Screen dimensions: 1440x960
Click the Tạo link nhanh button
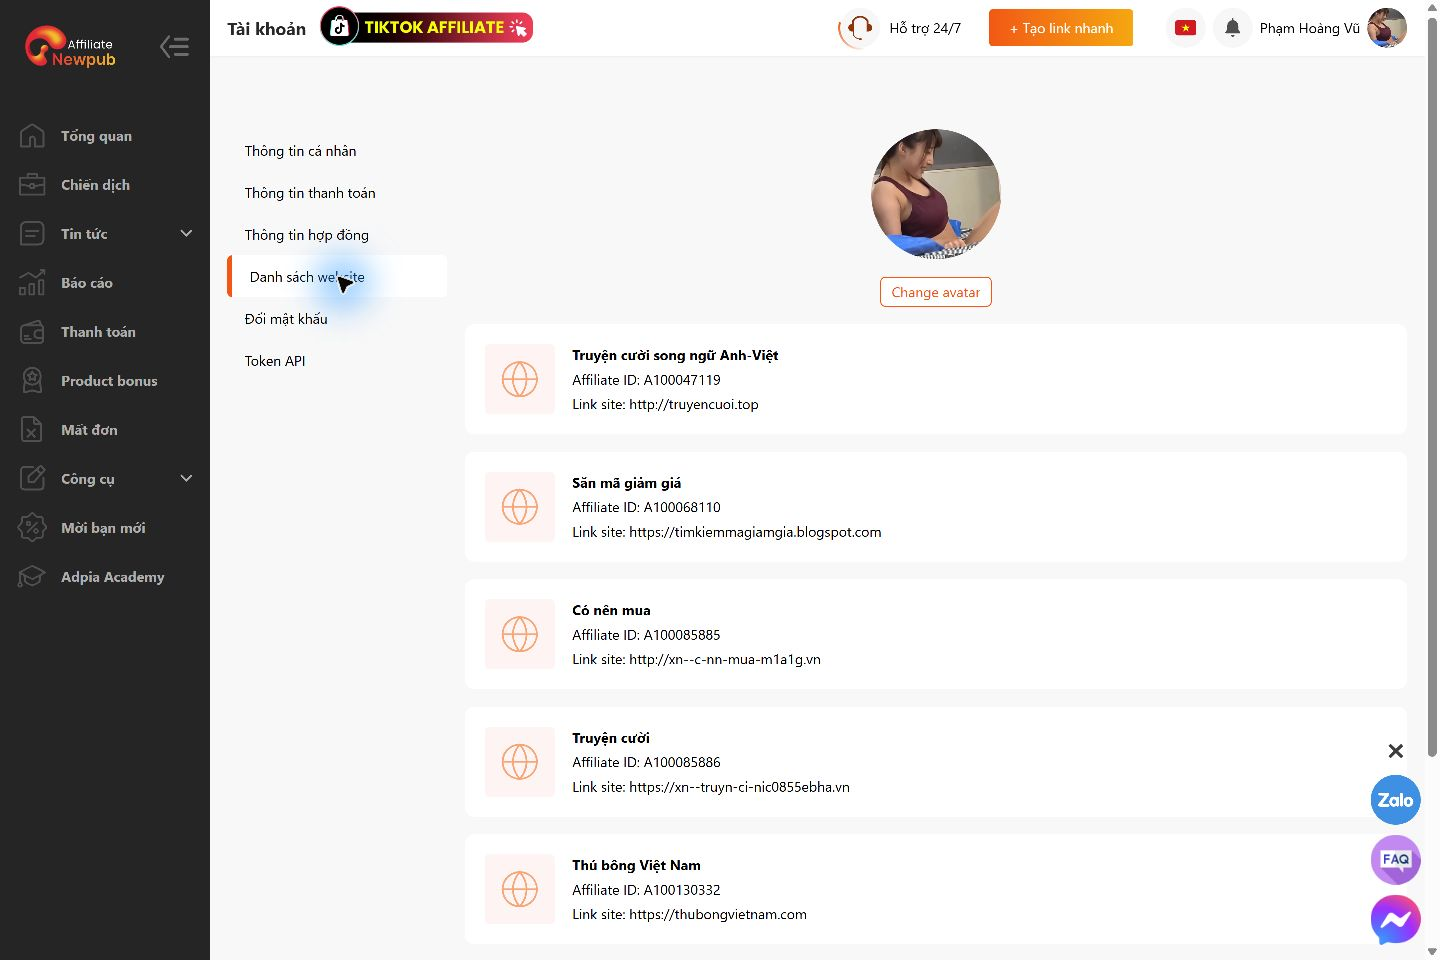tap(1061, 28)
